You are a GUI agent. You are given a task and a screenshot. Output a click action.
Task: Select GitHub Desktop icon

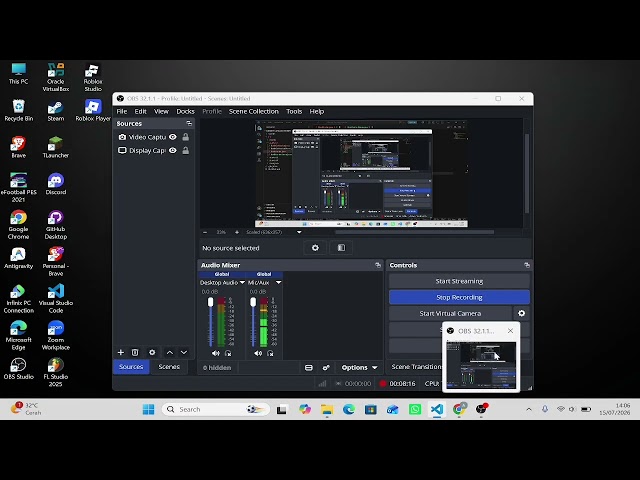pyautogui.click(x=56, y=224)
